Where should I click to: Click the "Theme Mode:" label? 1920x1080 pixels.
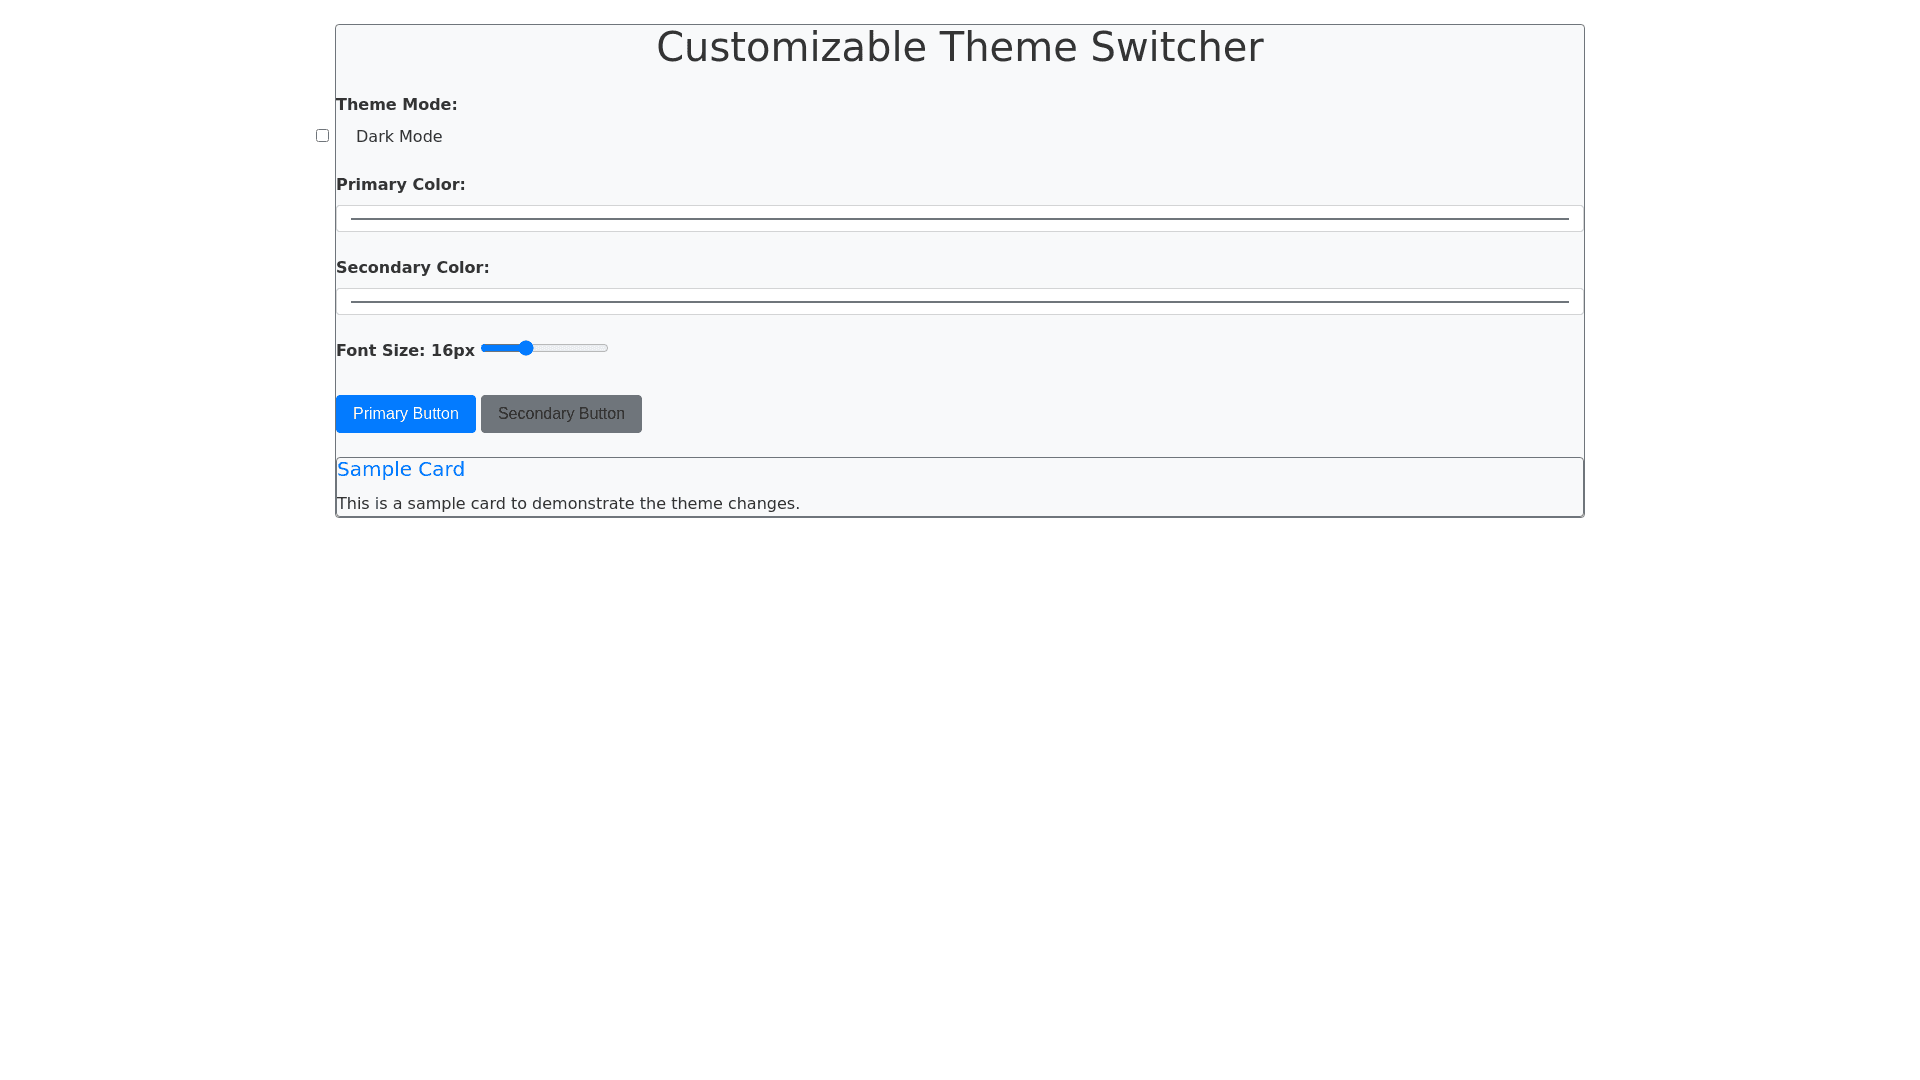tap(396, 105)
